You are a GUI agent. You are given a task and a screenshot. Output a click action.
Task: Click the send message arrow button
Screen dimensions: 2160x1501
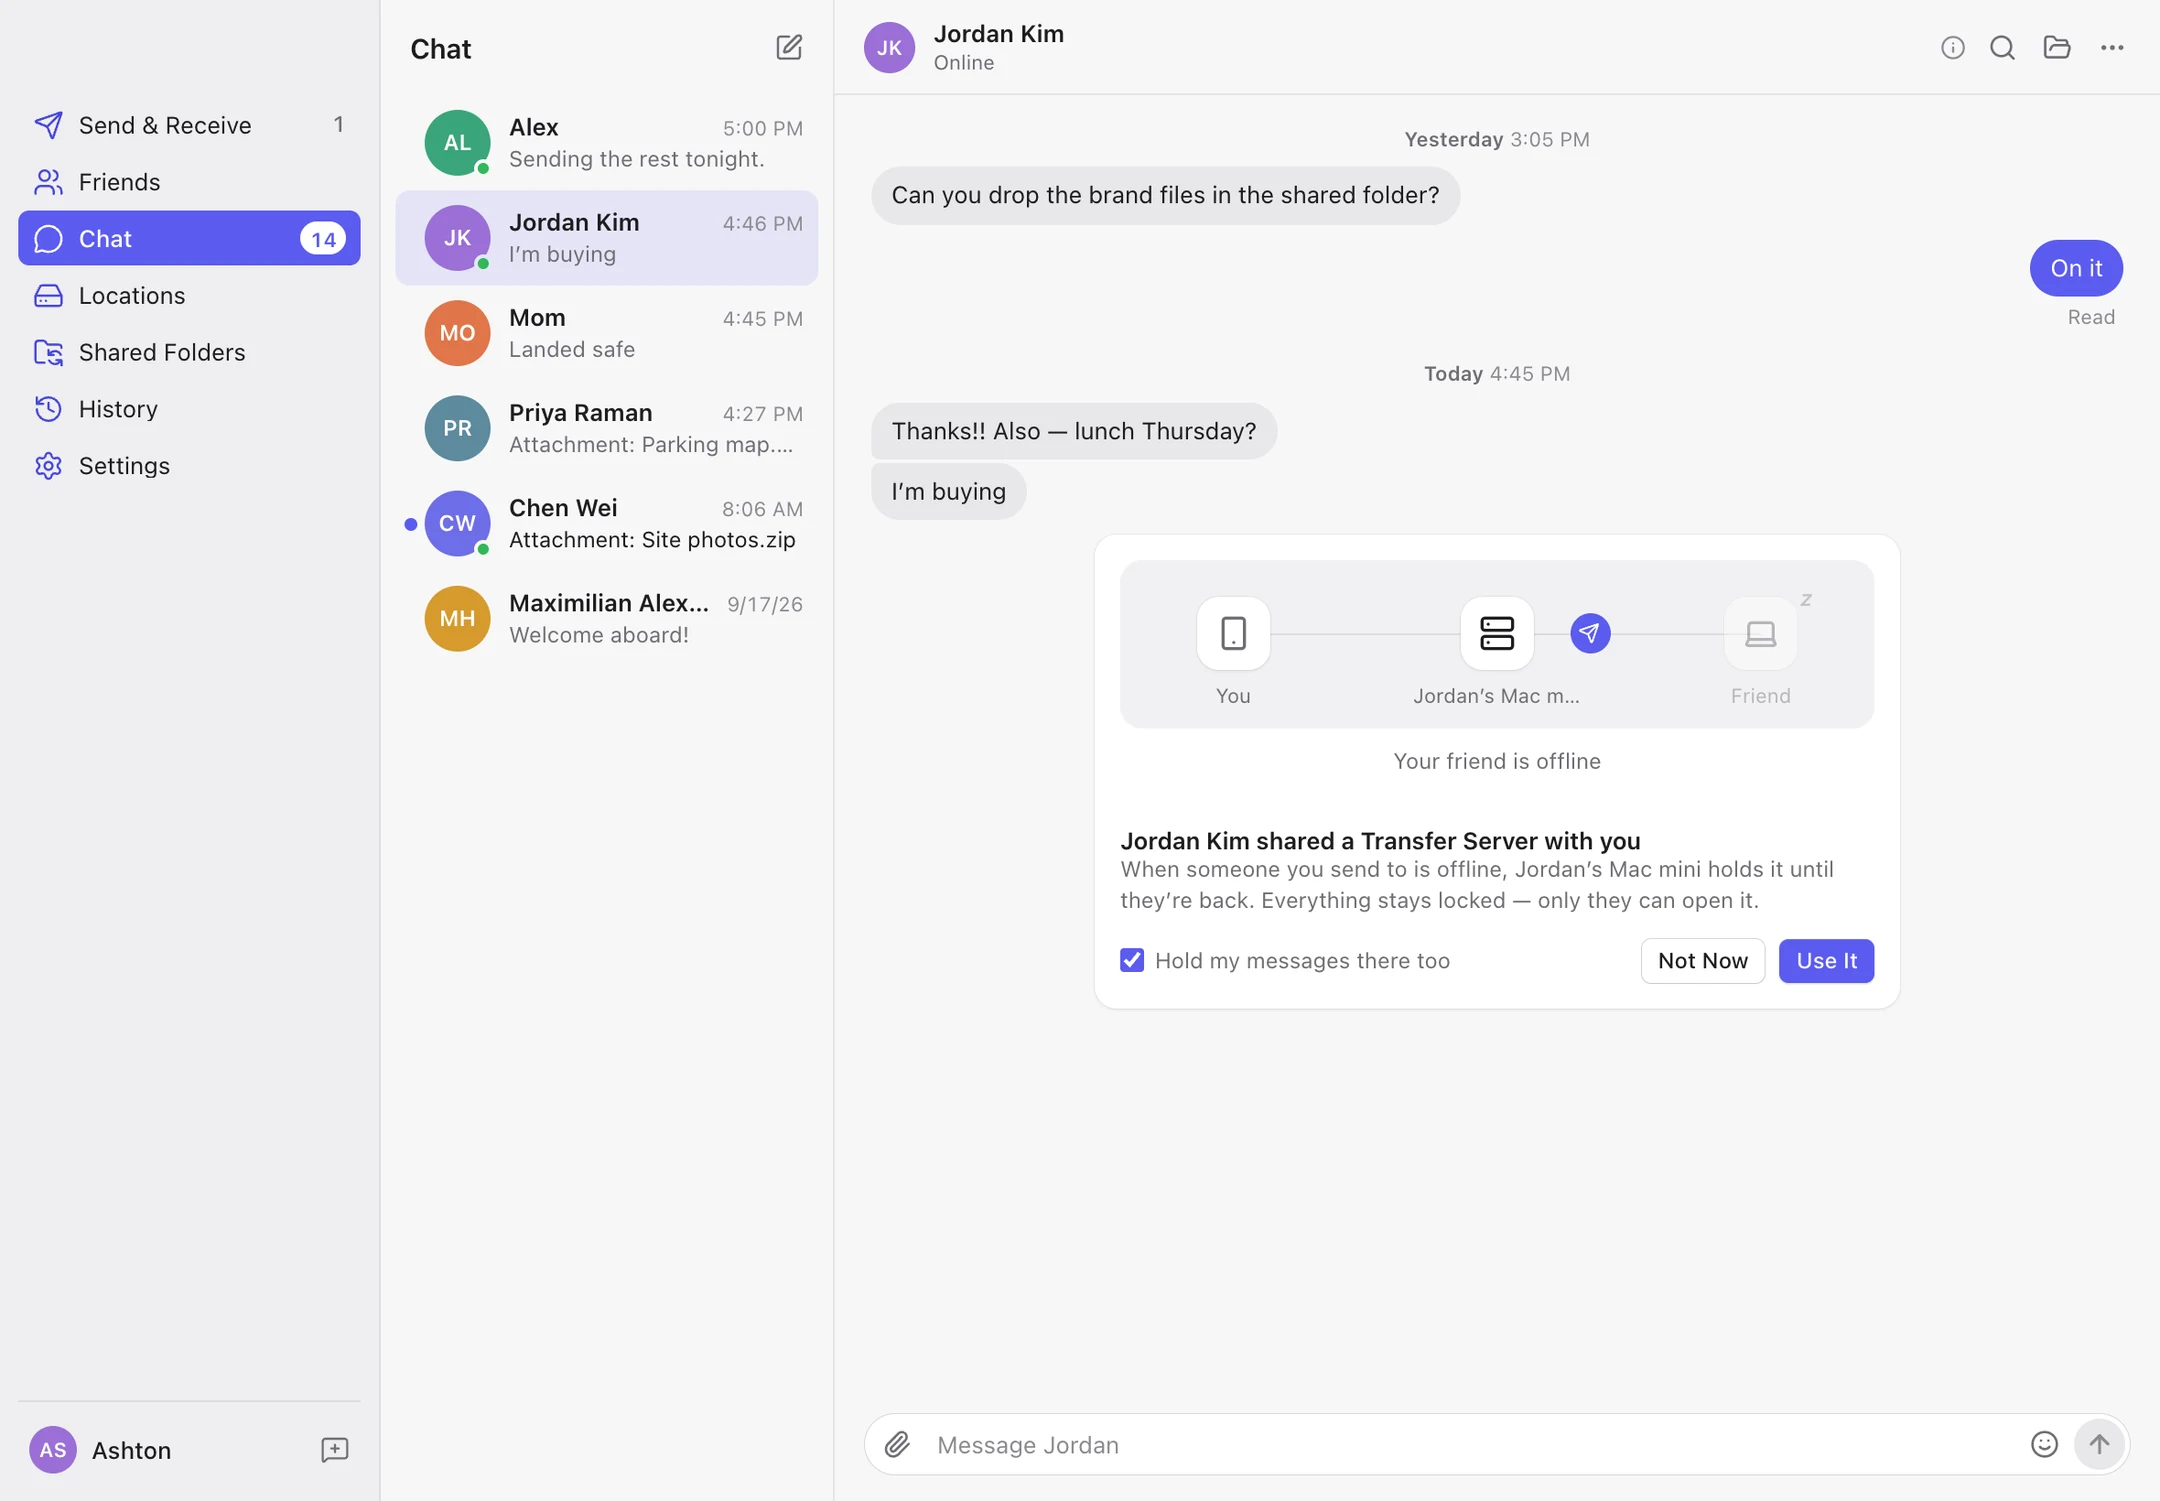tap(2099, 1444)
